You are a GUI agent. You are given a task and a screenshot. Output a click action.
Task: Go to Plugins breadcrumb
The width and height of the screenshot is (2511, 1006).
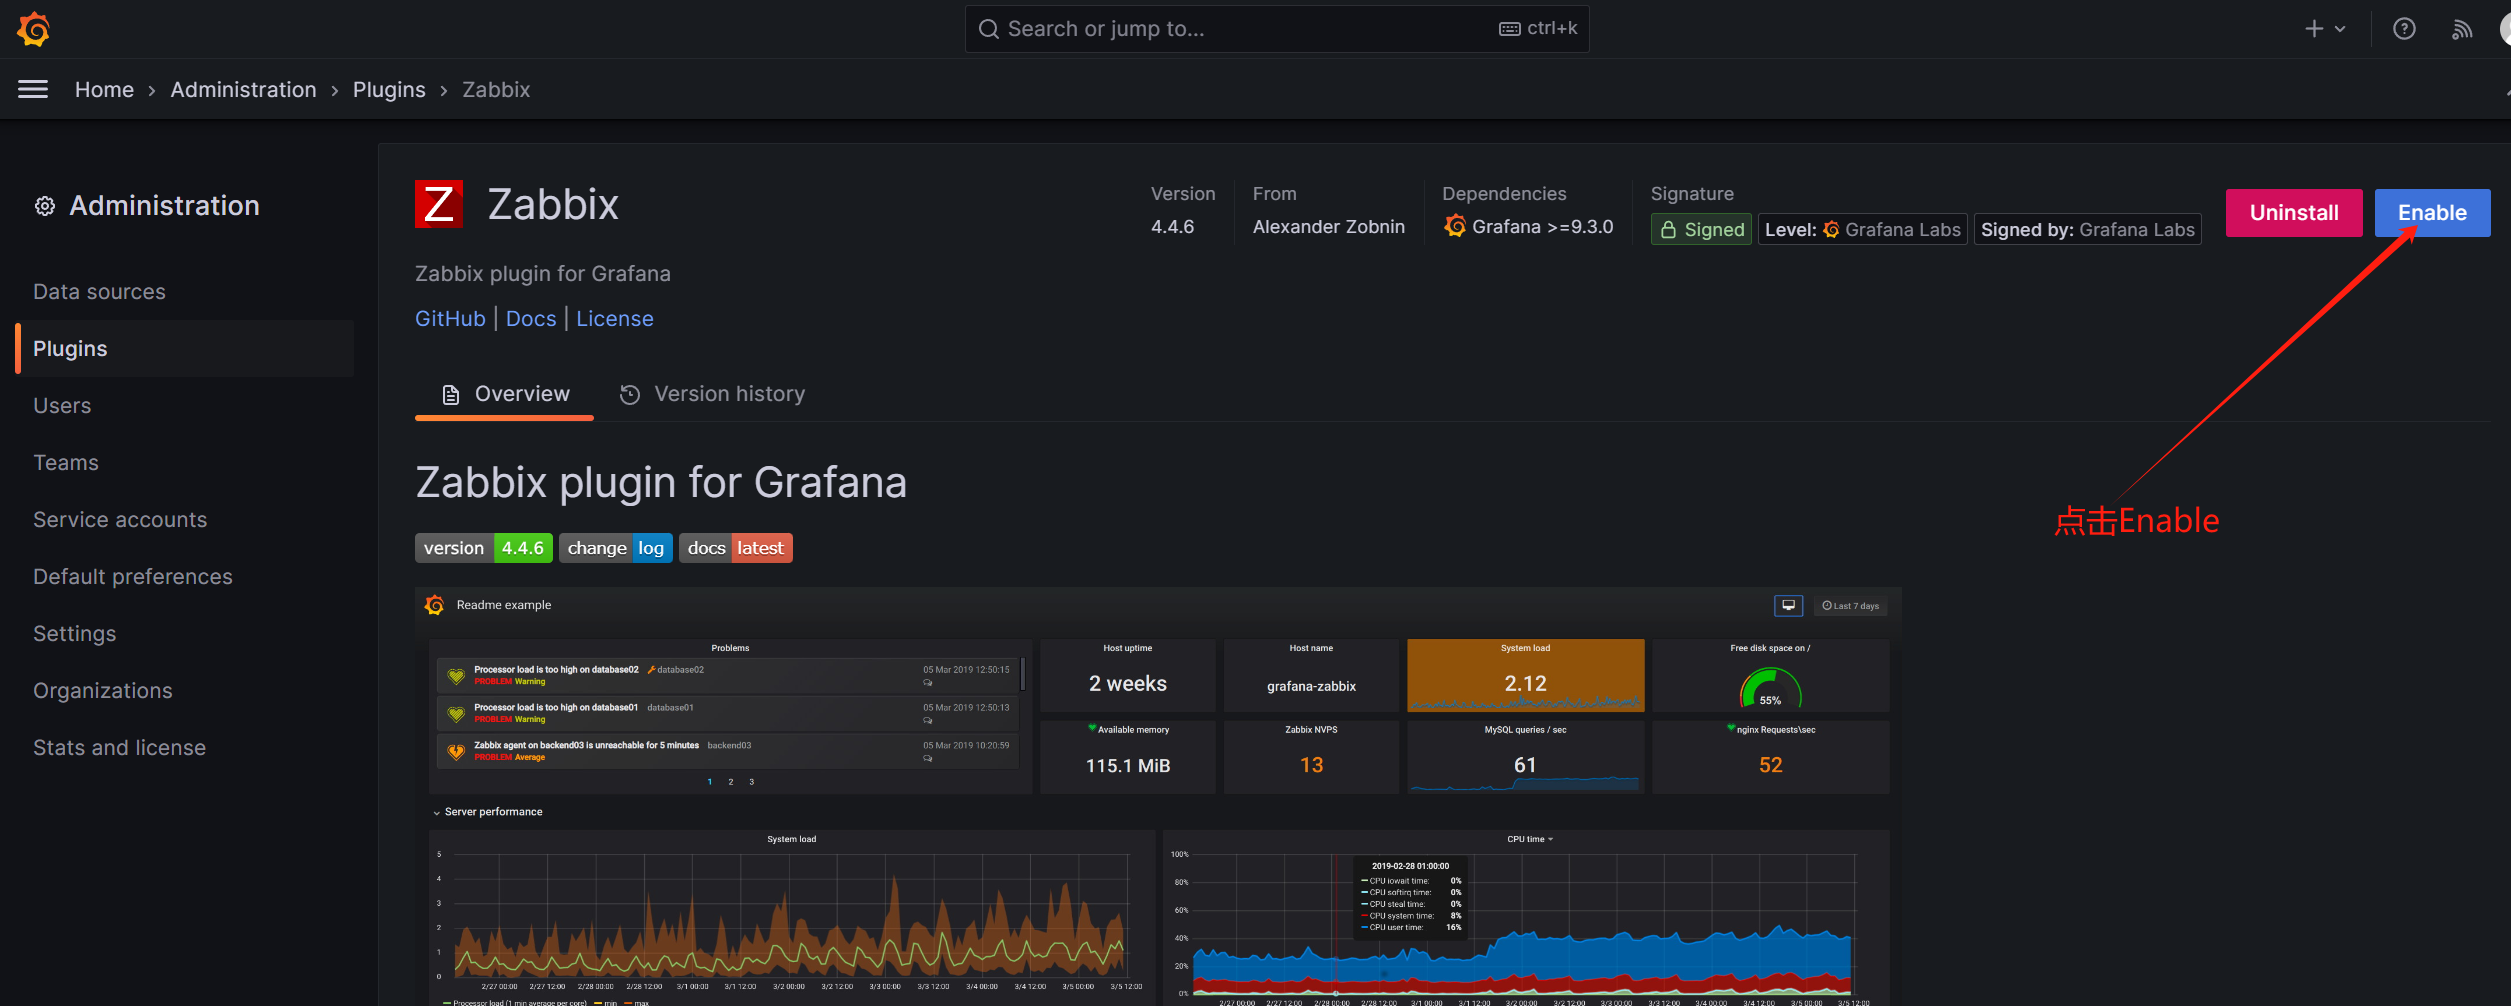(x=389, y=89)
